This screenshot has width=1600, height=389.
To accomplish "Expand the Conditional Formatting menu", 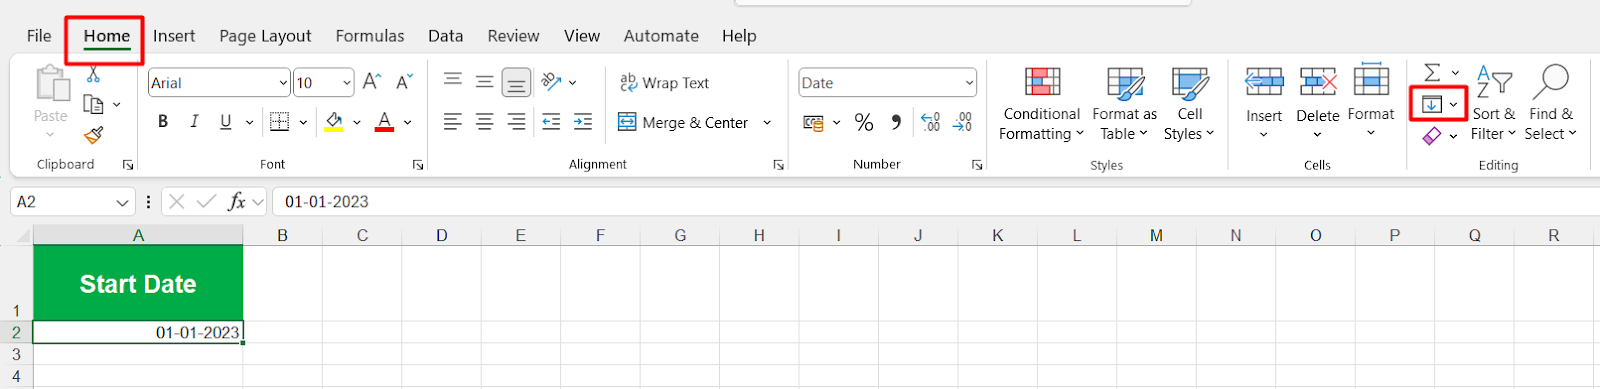I will [1042, 105].
